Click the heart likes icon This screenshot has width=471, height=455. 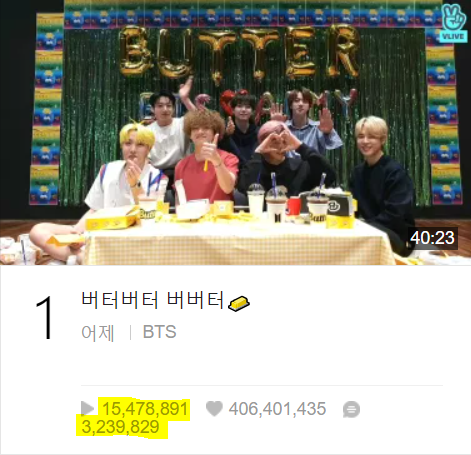coord(214,409)
